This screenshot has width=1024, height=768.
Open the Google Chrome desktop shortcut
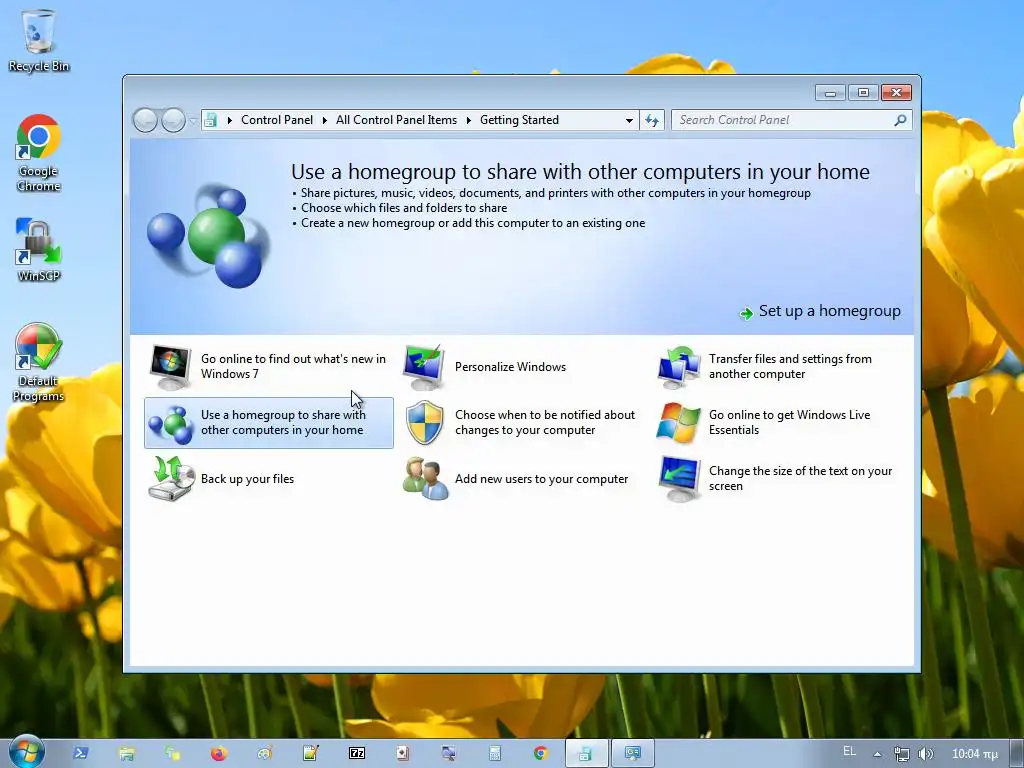coord(39,153)
